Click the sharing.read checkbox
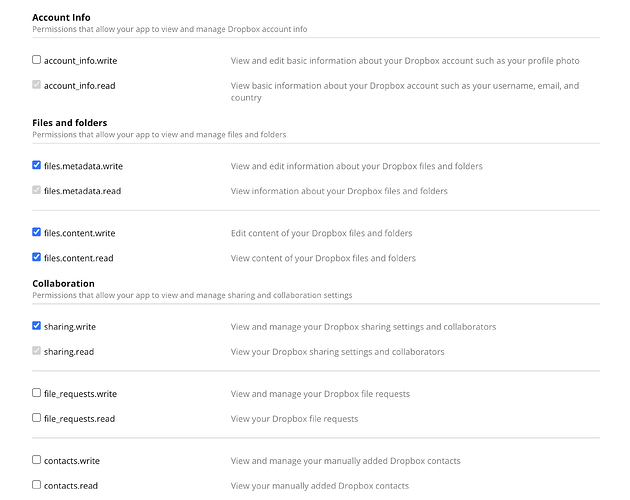 pyautogui.click(x=37, y=351)
